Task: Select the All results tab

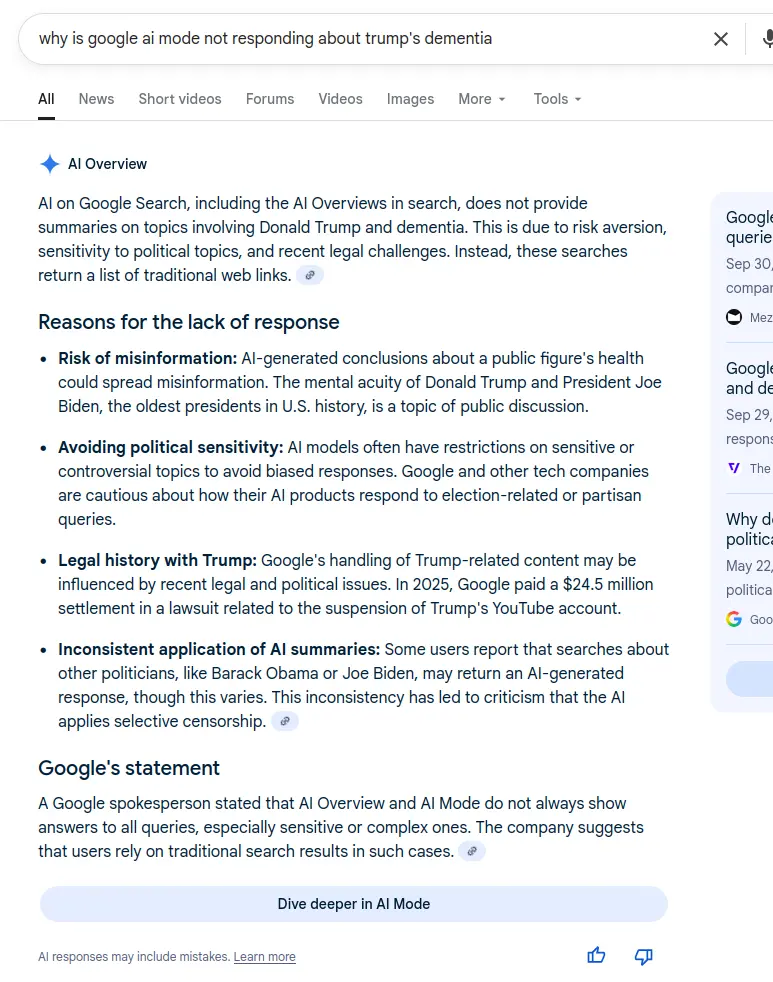Action: point(46,99)
